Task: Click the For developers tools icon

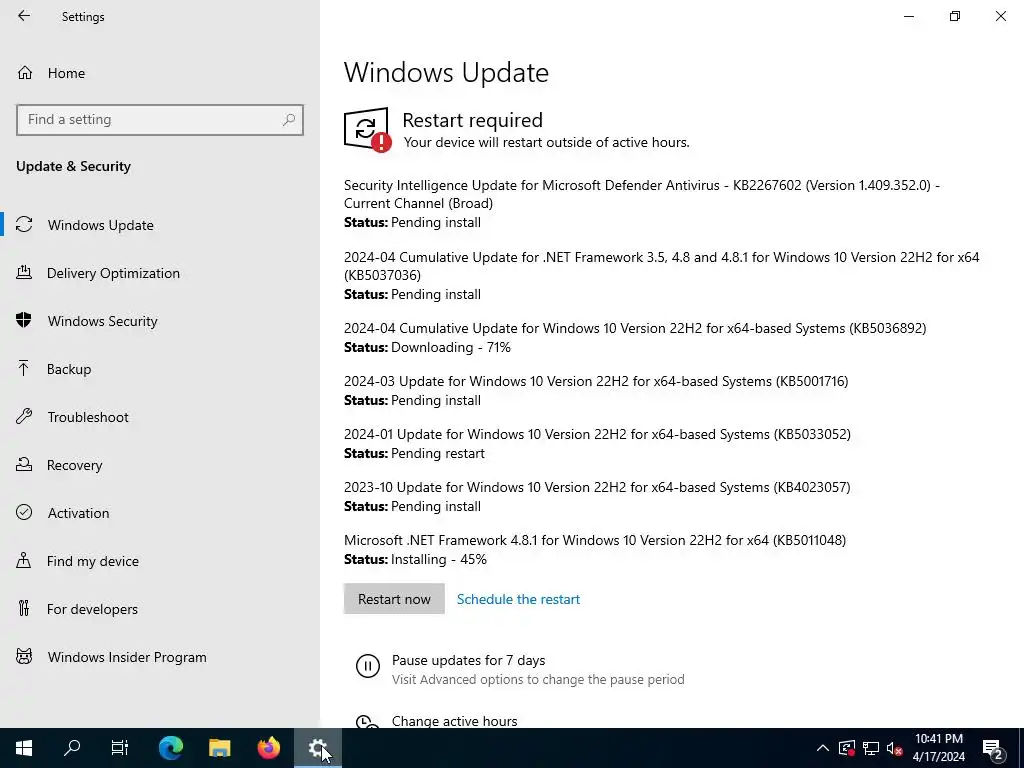Action: tap(24, 609)
